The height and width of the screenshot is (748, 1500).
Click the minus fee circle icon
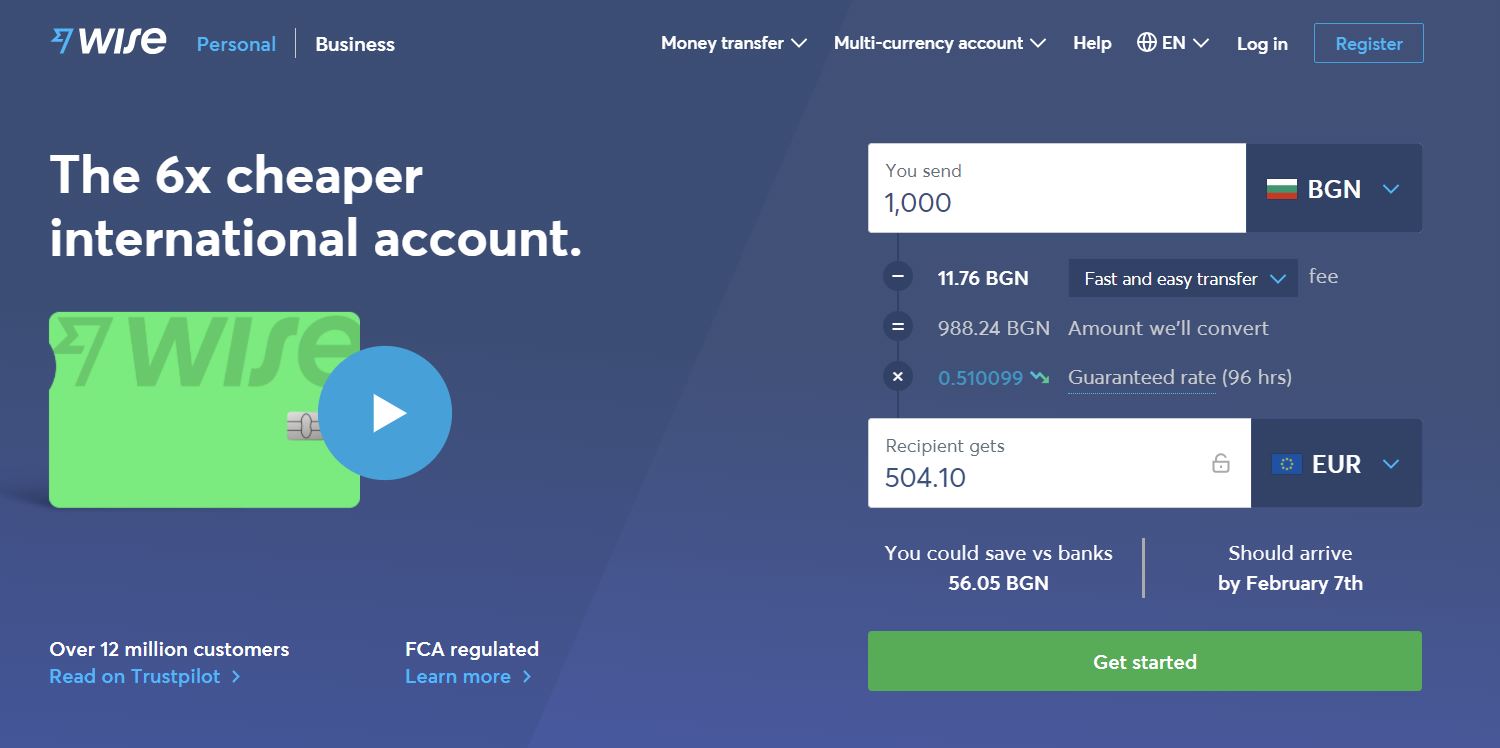(897, 278)
